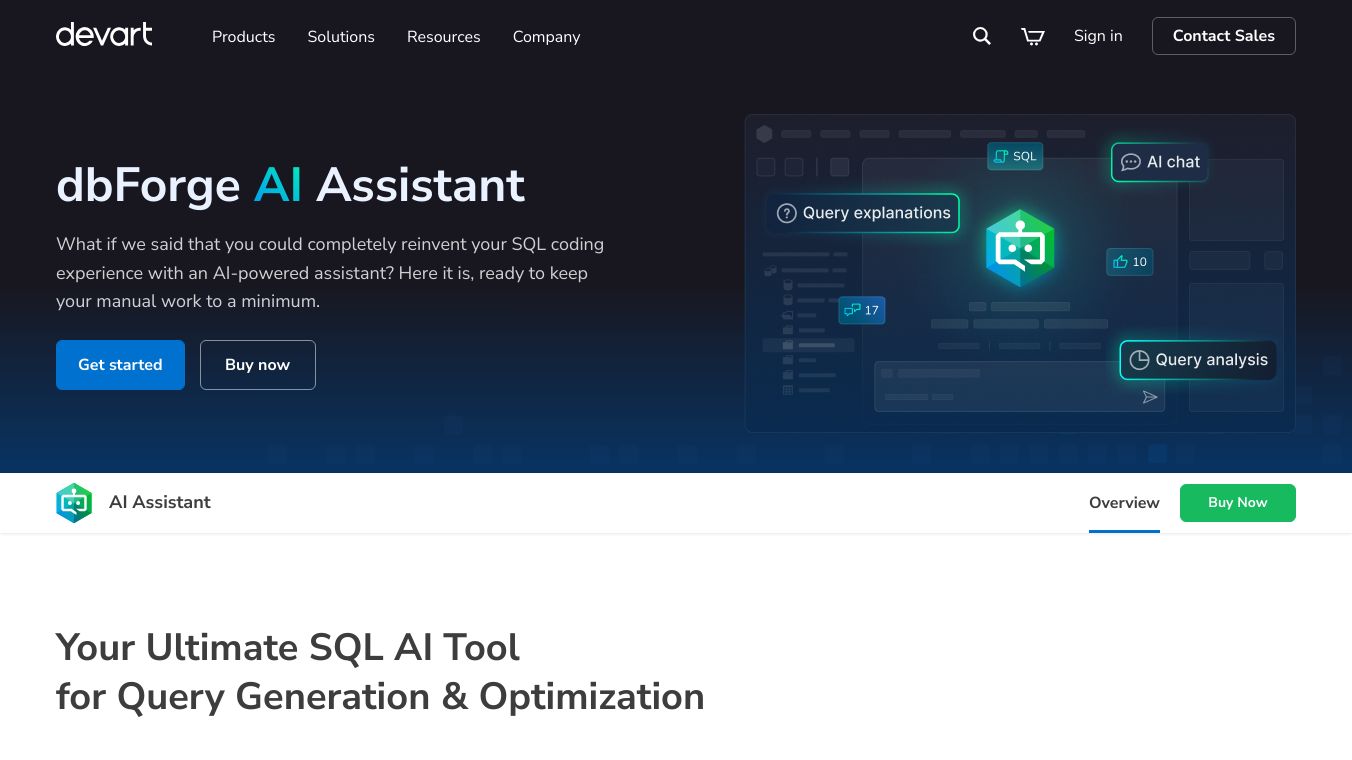Click the thumbs-up badge showing 10
This screenshot has height=760, width=1352.
point(1129,262)
